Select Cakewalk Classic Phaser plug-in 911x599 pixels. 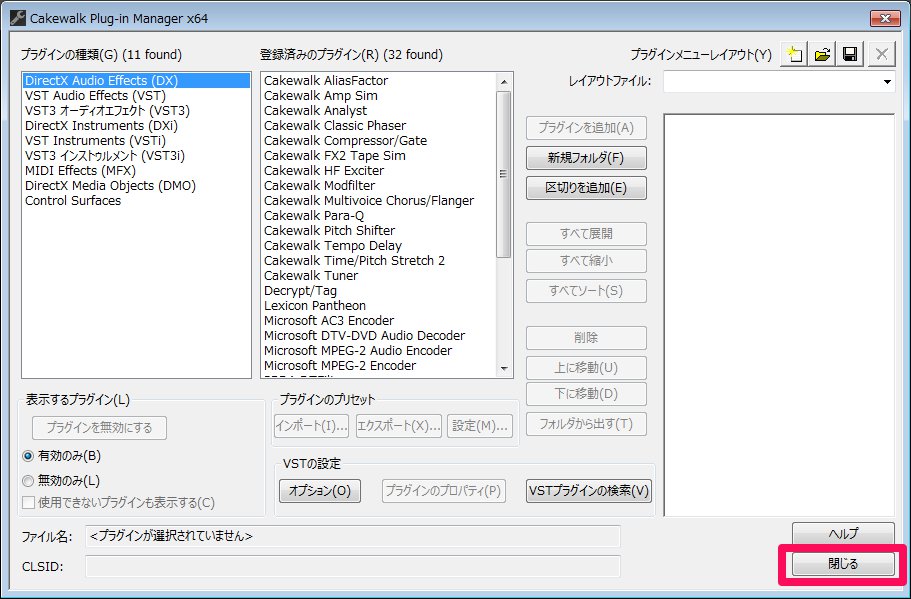(379, 126)
